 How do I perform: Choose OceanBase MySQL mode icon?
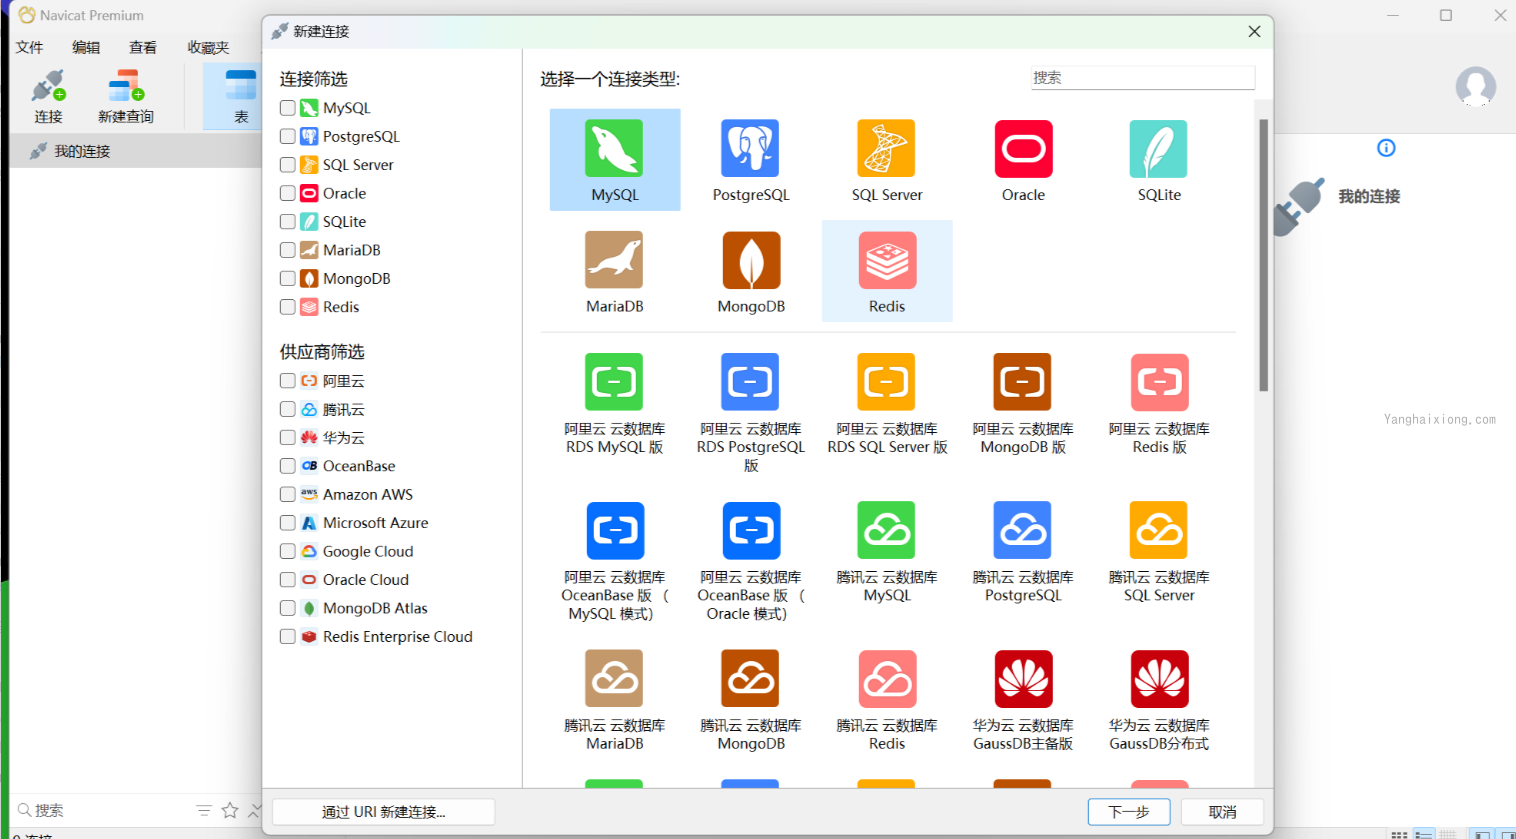pyautogui.click(x=614, y=530)
